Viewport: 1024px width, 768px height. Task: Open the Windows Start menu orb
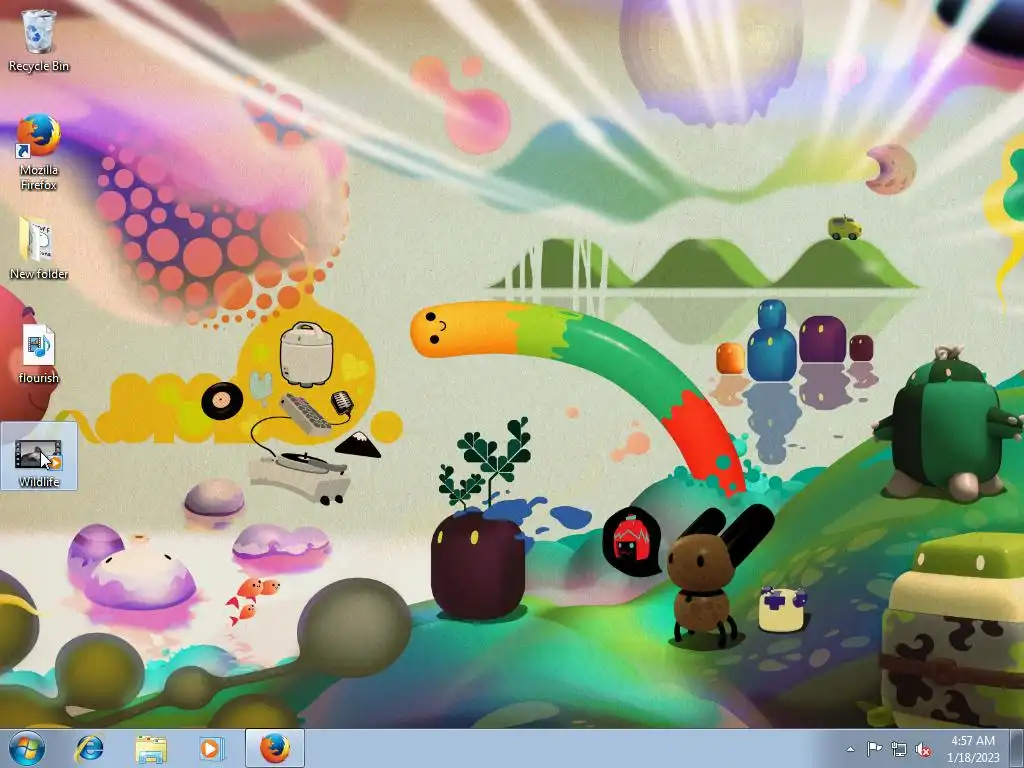[x=27, y=748]
